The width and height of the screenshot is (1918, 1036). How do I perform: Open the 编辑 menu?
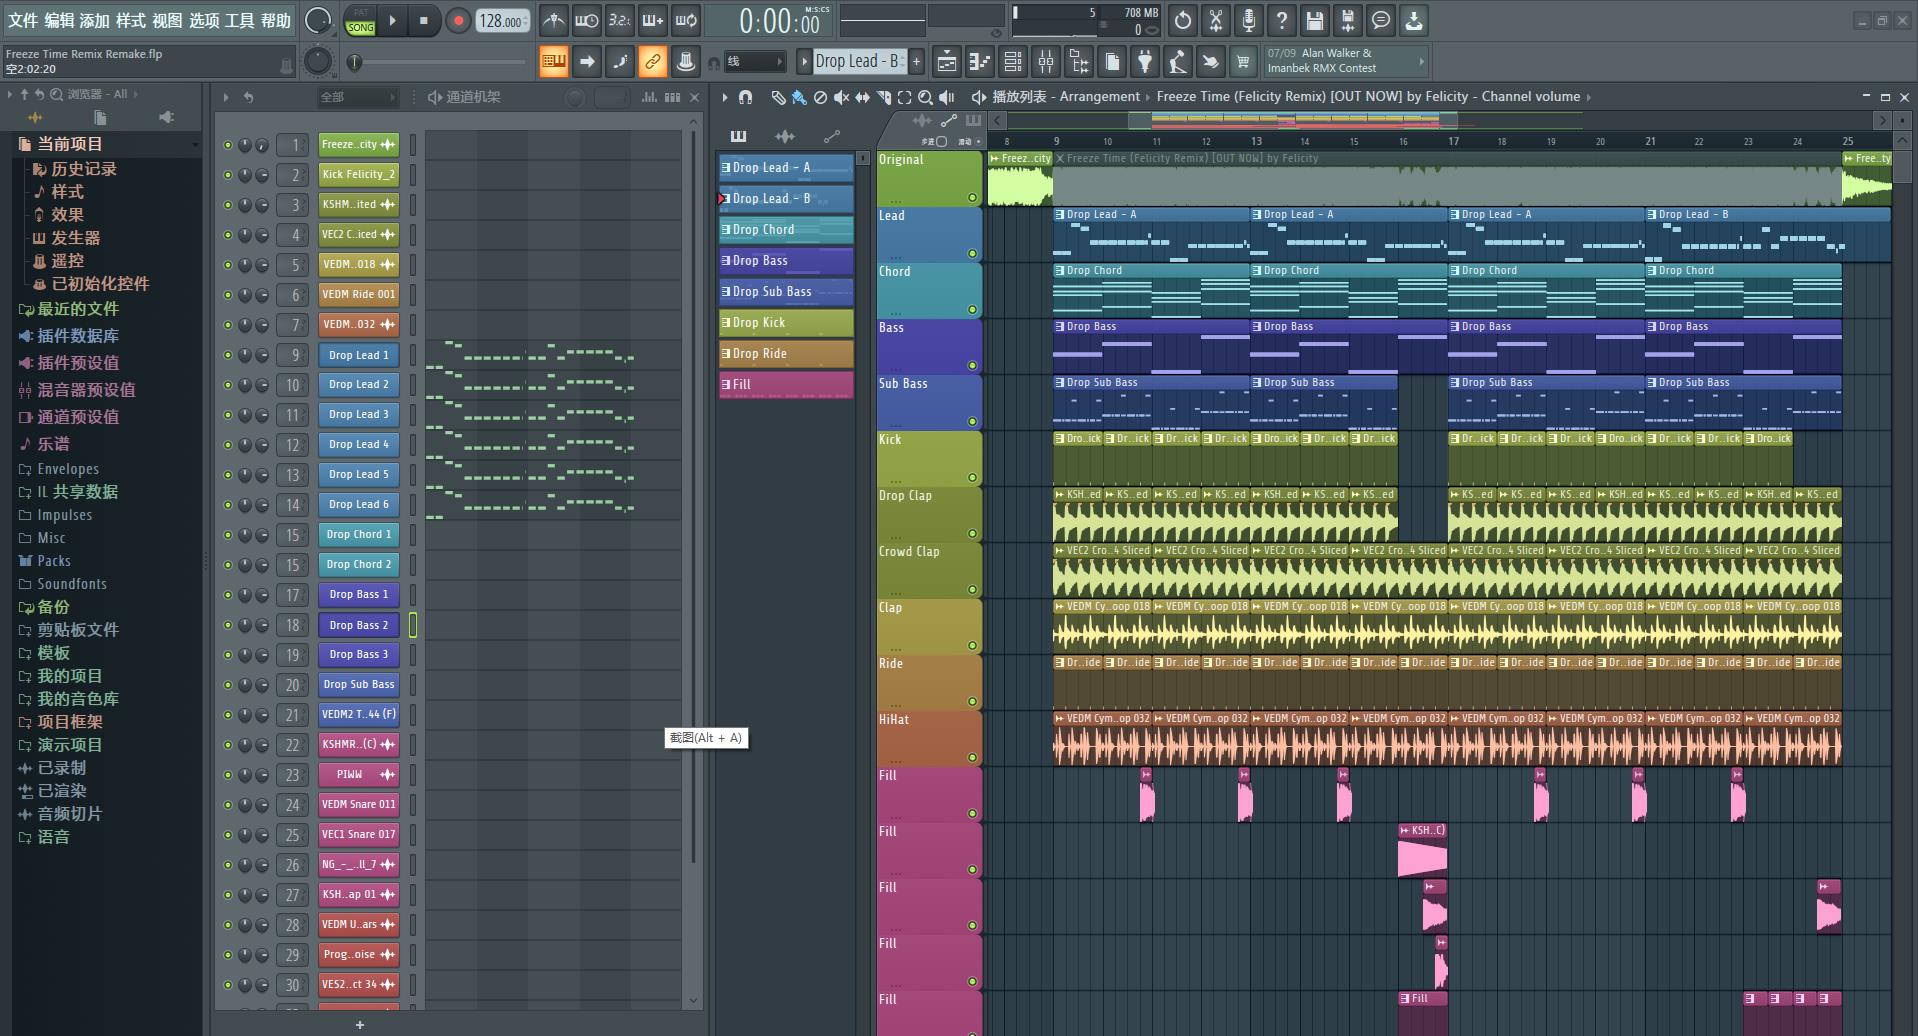pos(59,21)
